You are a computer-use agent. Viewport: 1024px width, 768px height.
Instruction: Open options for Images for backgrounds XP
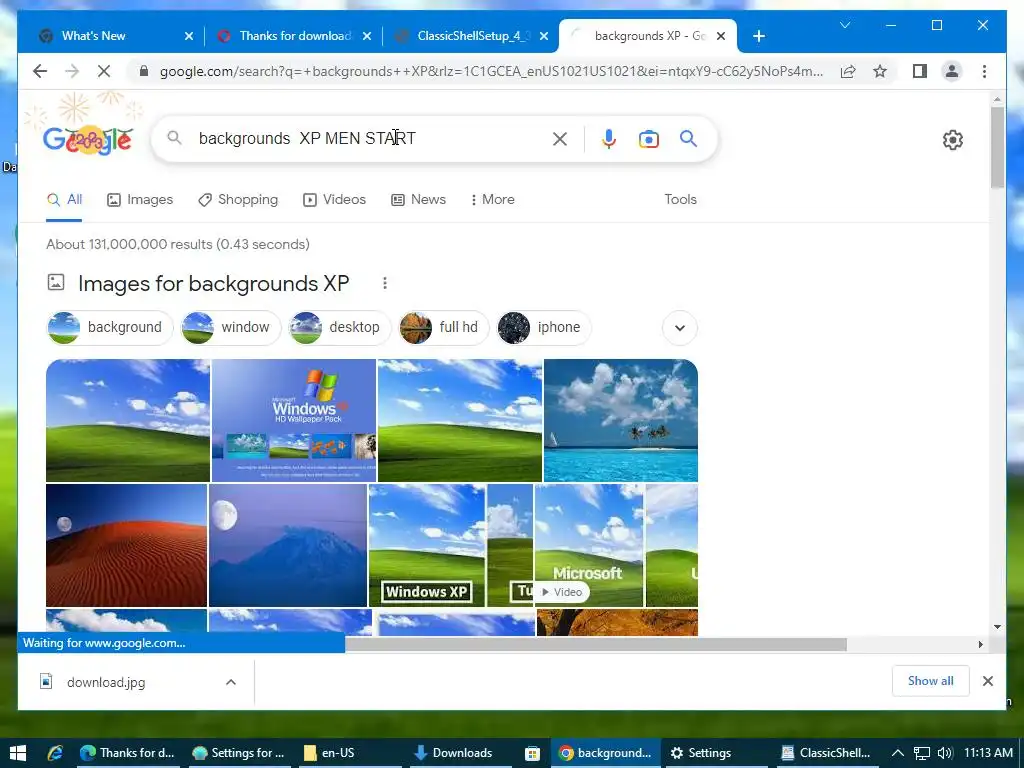click(x=385, y=283)
